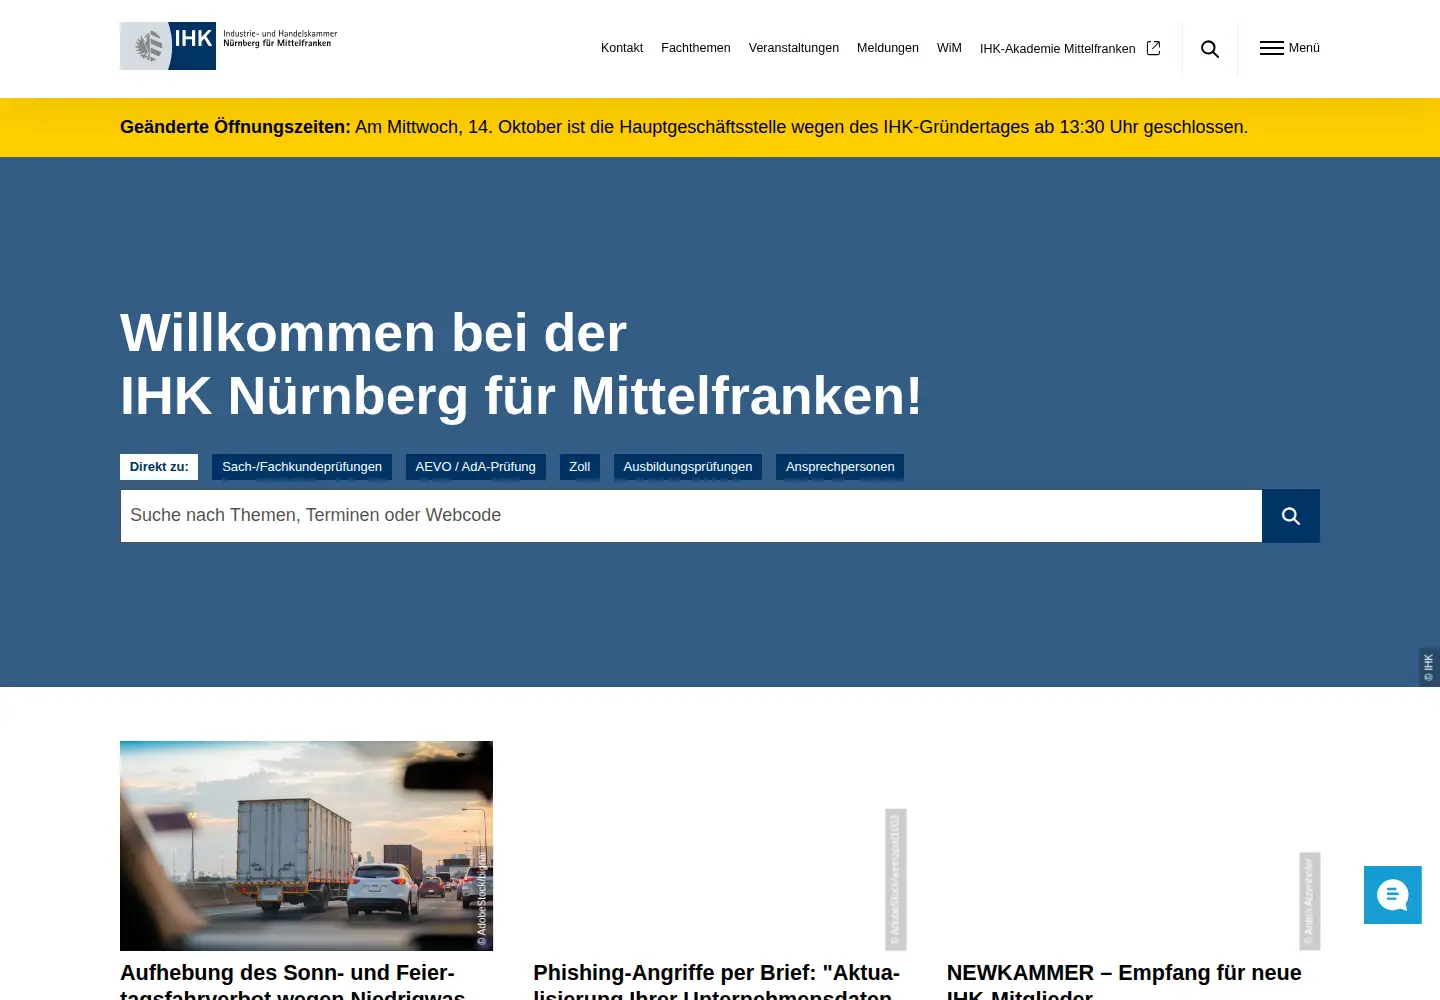Open article 'Aufhebung des Sonn- und Feier-'
1440x1000 pixels.
pyautogui.click(x=293, y=980)
